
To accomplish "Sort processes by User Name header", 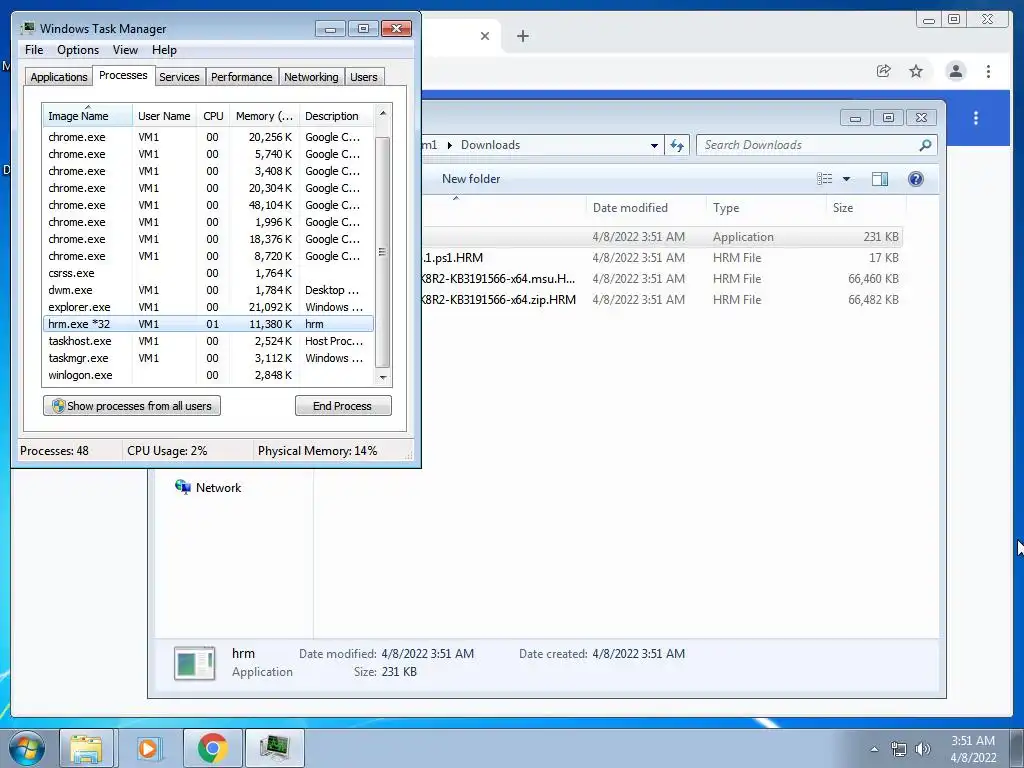I will pyautogui.click(x=164, y=116).
